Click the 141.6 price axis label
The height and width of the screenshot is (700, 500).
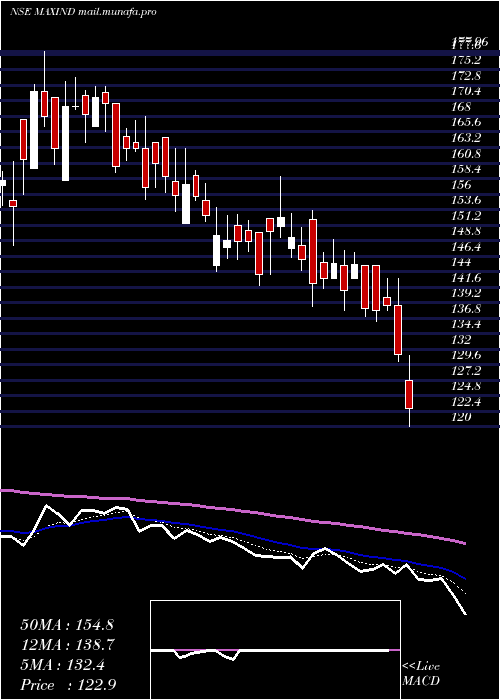465,278
